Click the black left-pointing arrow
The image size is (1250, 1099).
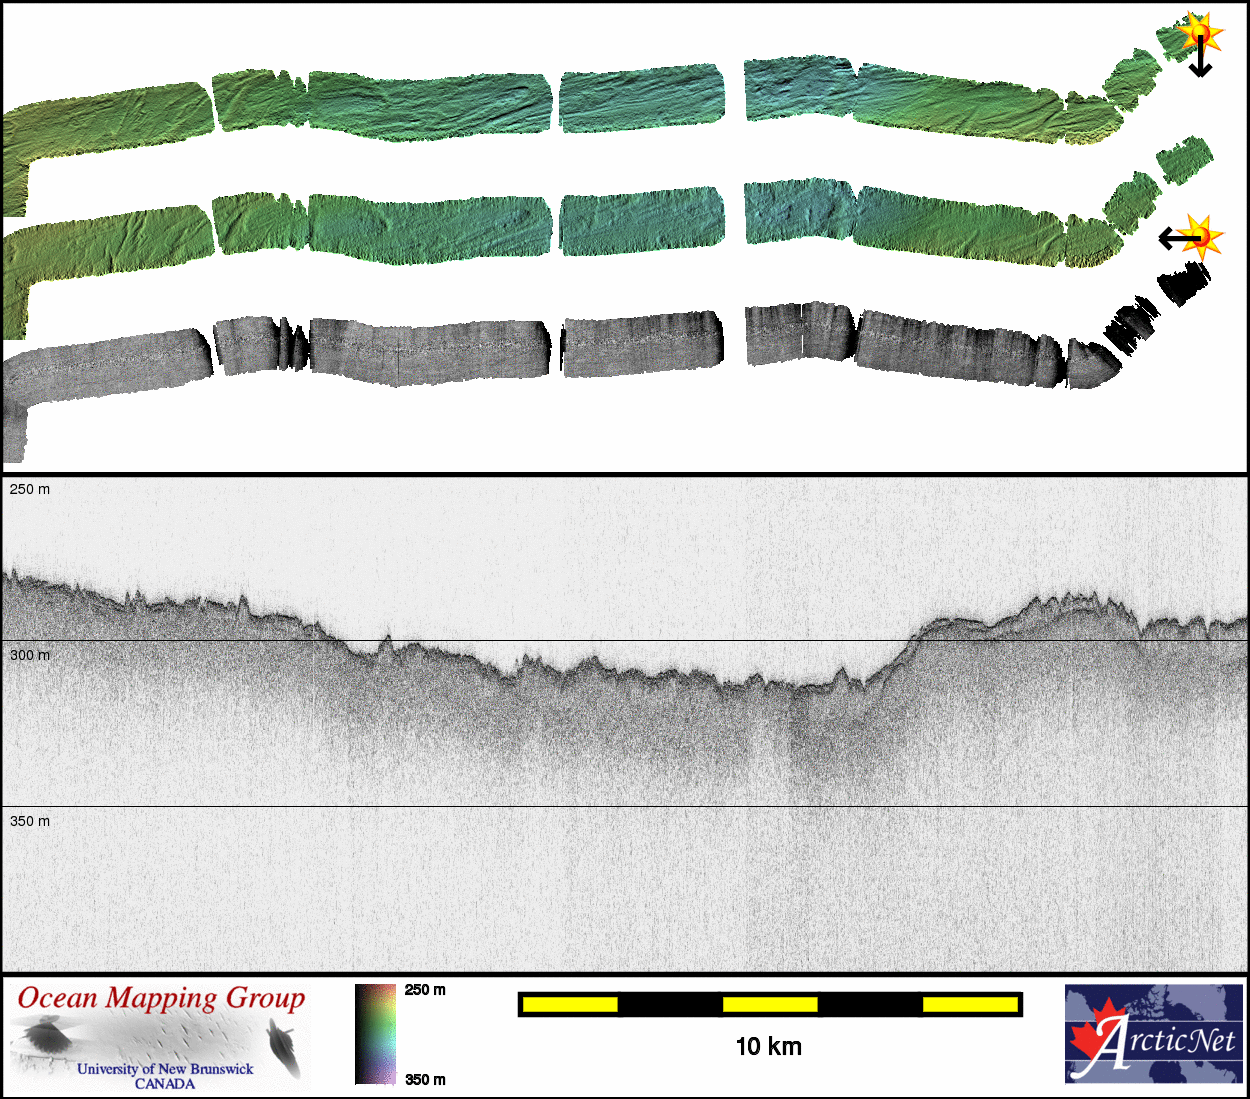point(1176,238)
